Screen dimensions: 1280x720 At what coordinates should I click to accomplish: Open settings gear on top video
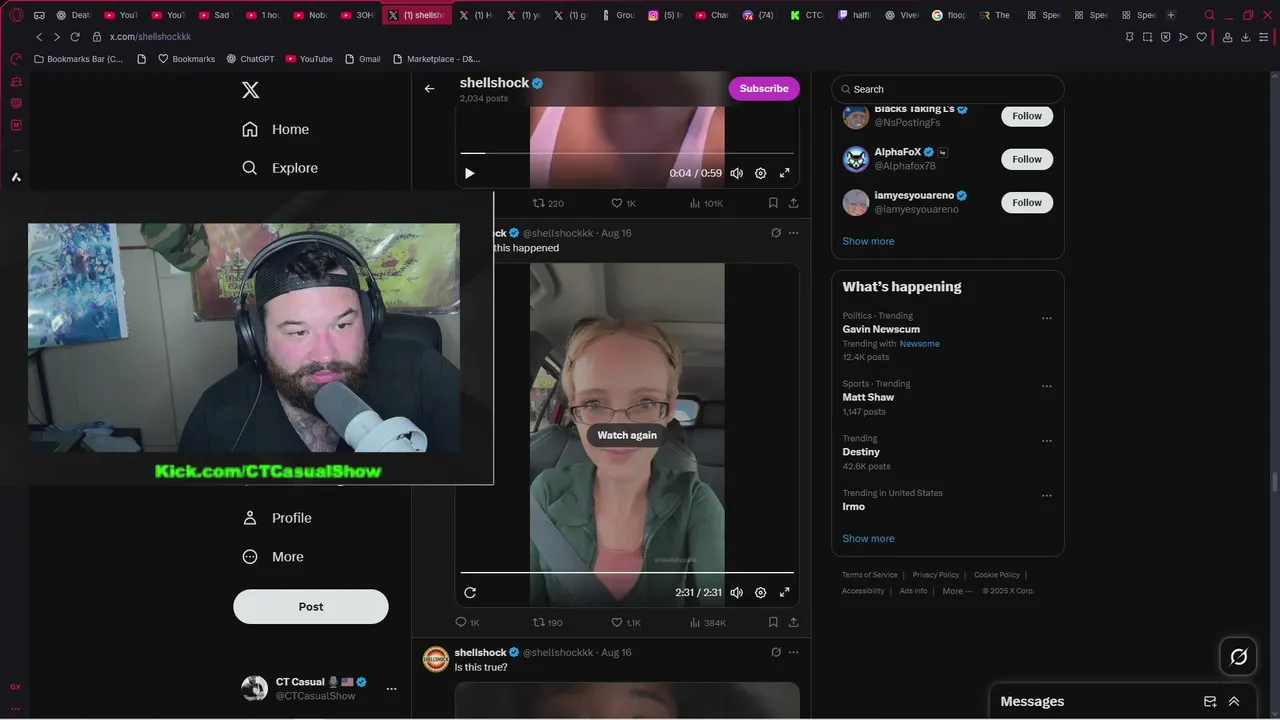(x=760, y=173)
